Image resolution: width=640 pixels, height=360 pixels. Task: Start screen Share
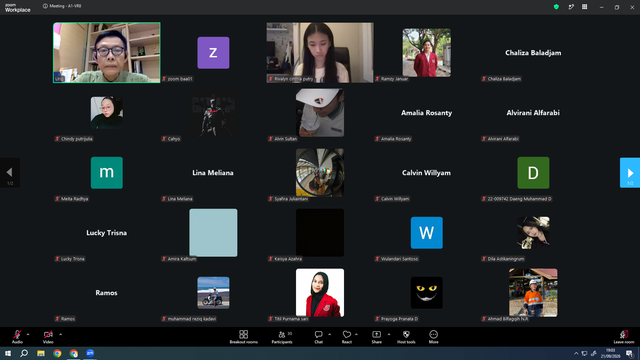[376, 337]
